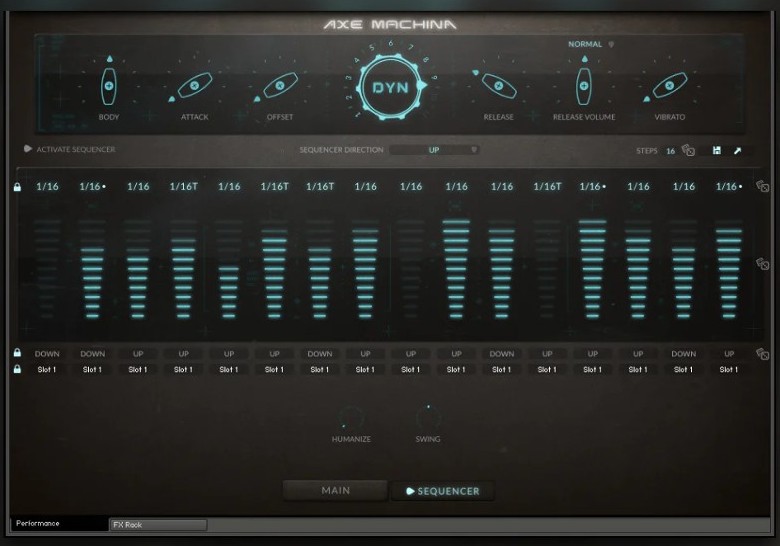Click the export arrow icon beside save
Image resolution: width=780 pixels, height=546 pixels.
pyautogui.click(x=738, y=150)
